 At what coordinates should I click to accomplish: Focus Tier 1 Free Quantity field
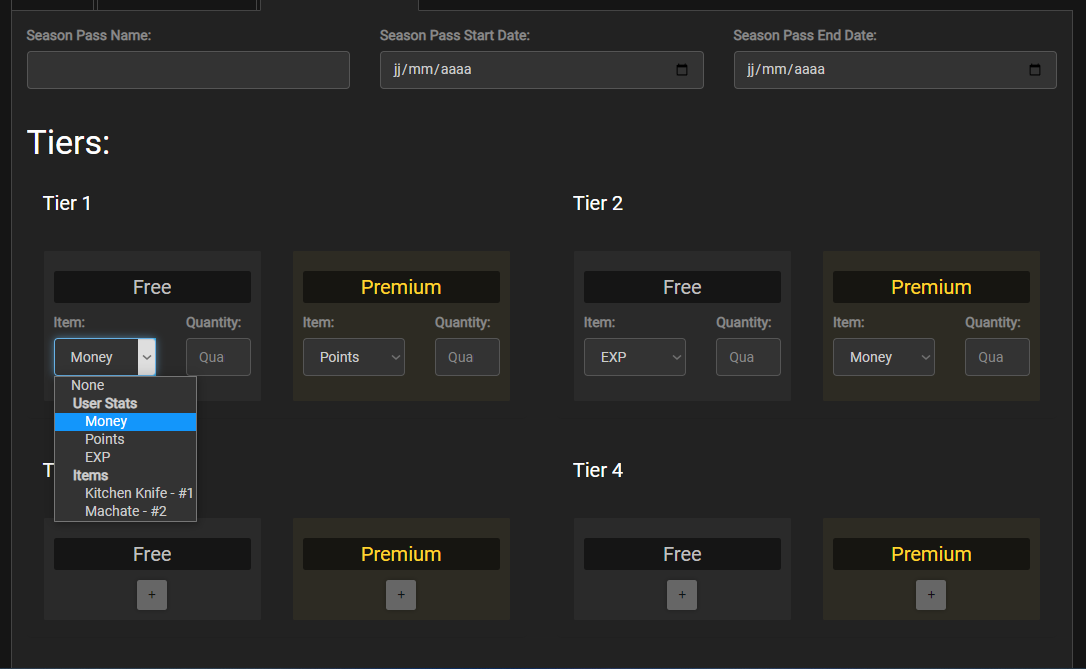click(x=218, y=357)
